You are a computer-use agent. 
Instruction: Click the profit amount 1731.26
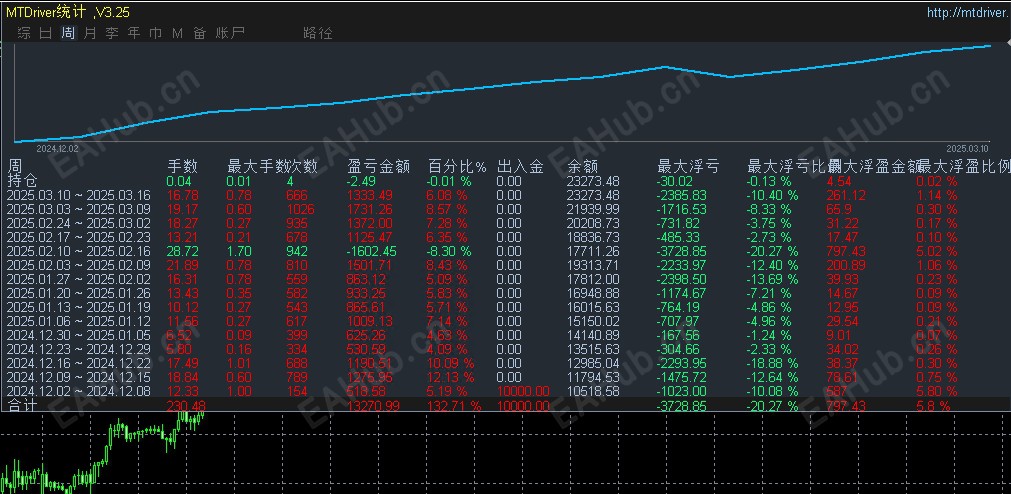(x=369, y=210)
